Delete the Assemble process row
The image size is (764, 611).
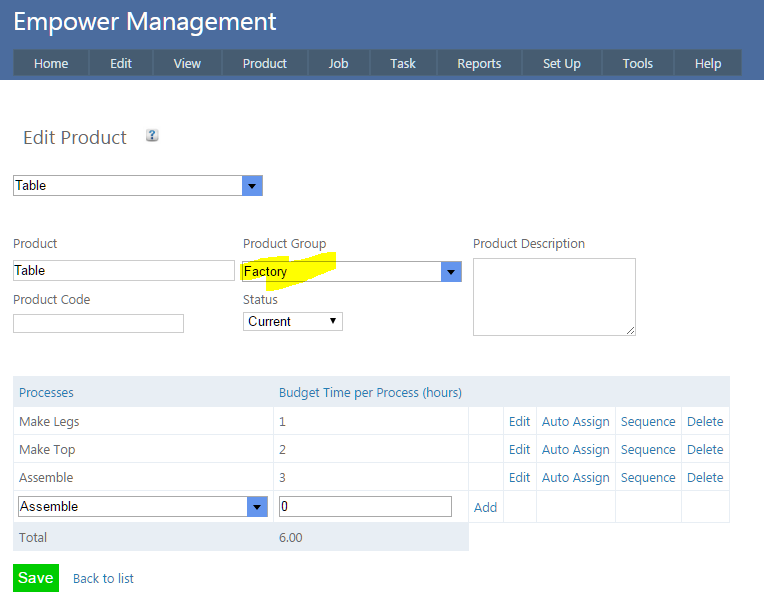[704, 478]
